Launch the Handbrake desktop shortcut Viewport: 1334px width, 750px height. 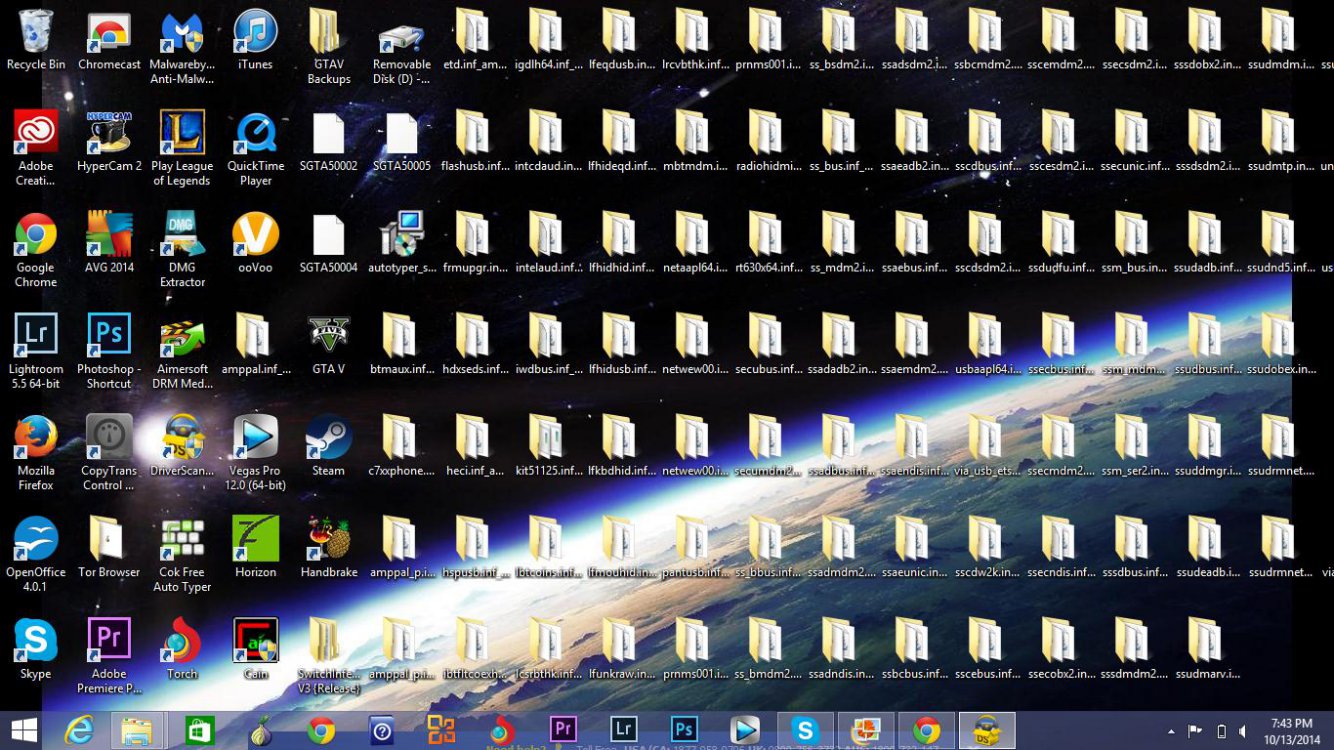coord(328,540)
